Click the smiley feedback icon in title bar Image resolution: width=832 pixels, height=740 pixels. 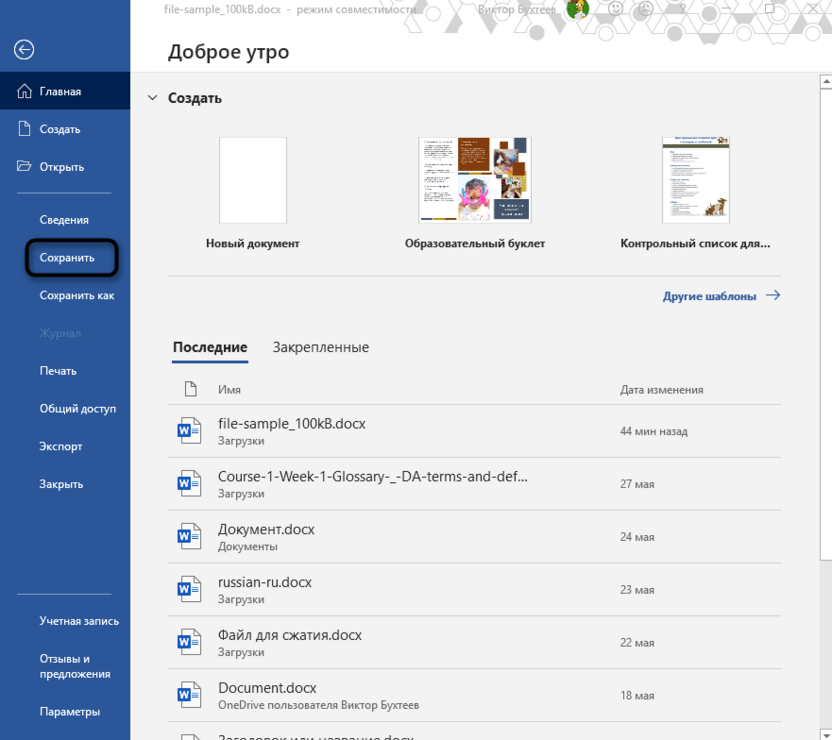pos(615,8)
